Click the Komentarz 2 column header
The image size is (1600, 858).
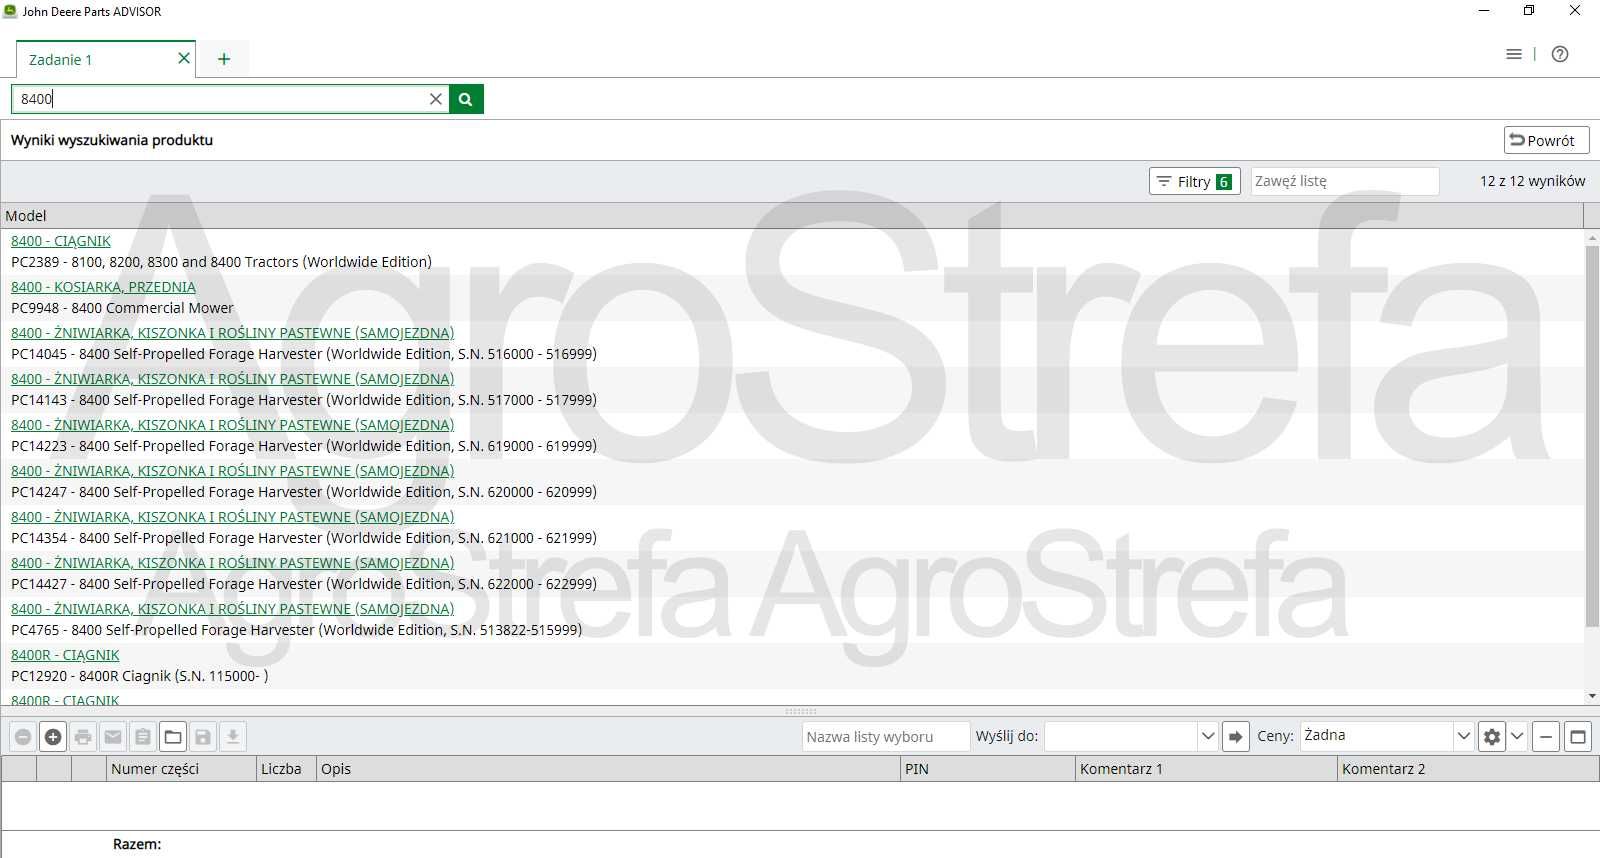[x=1468, y=769]
